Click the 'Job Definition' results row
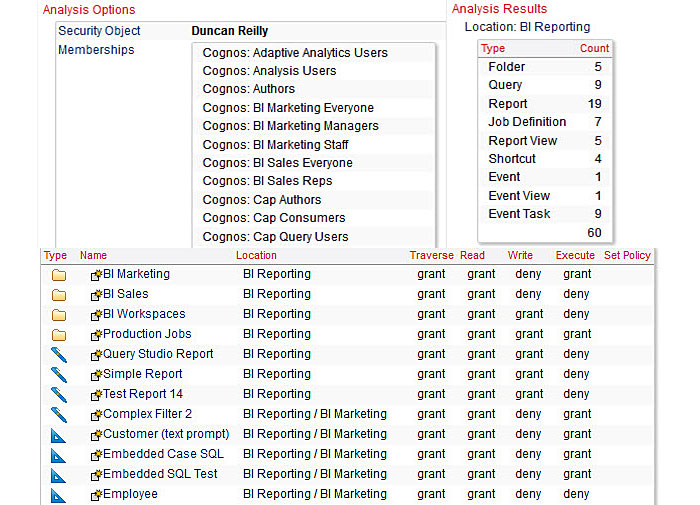 [x=545, y=122]
